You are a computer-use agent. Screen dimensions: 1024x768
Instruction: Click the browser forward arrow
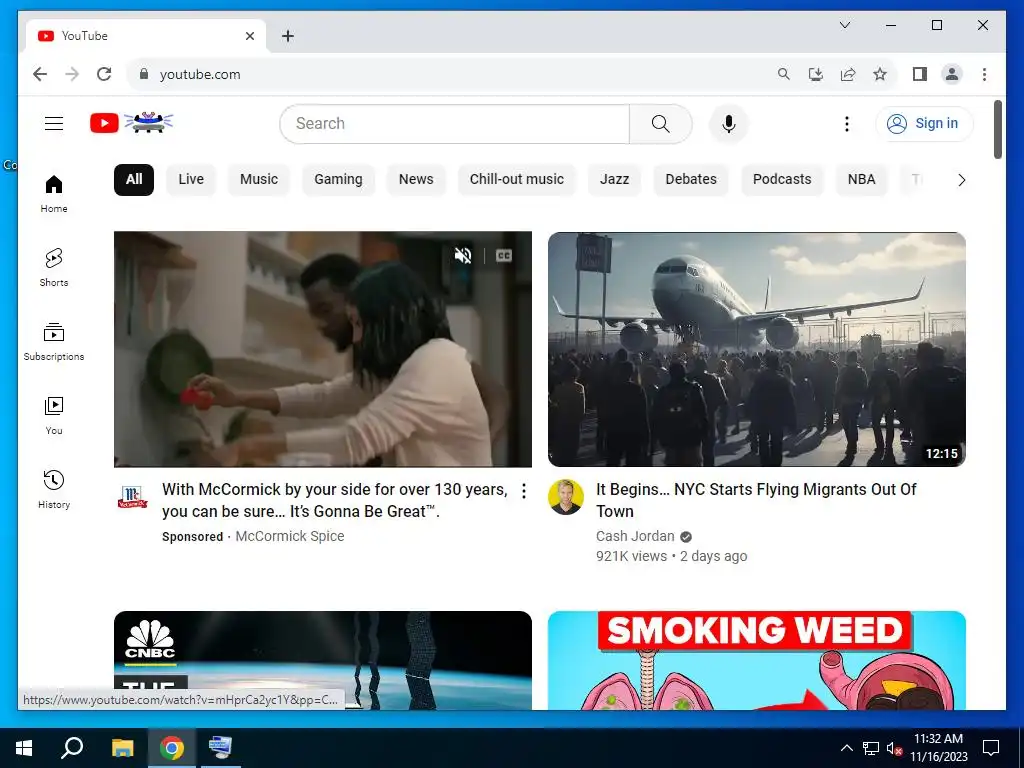(72, 74)
